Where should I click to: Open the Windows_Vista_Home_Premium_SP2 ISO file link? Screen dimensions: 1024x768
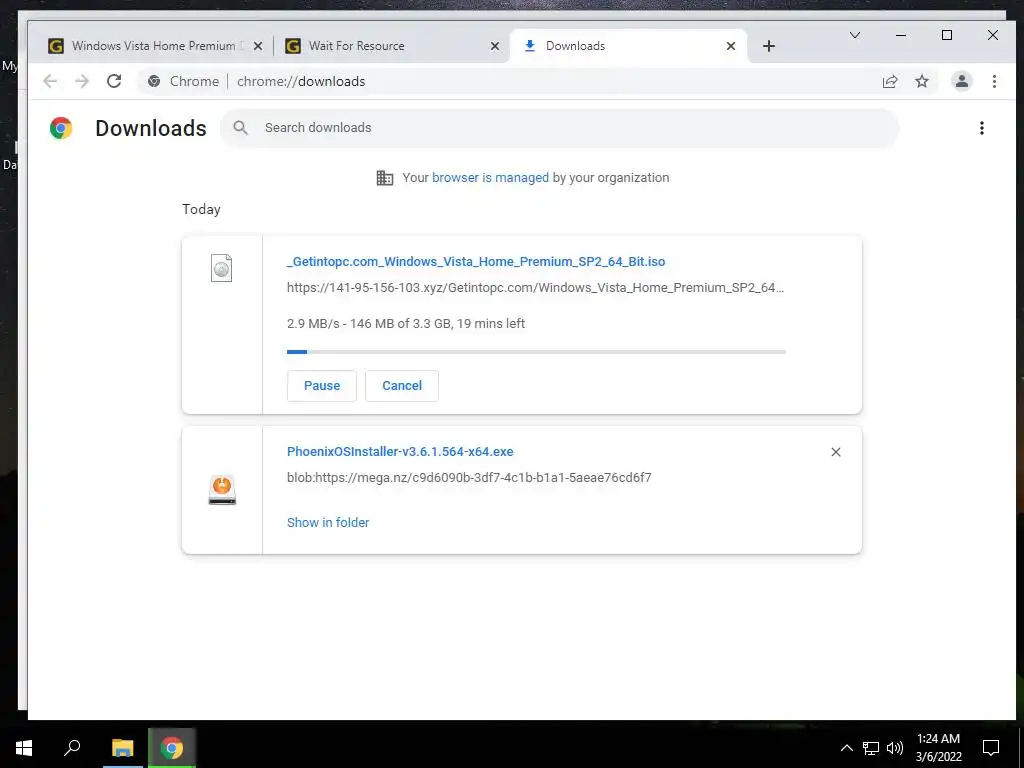click(475, 262)
